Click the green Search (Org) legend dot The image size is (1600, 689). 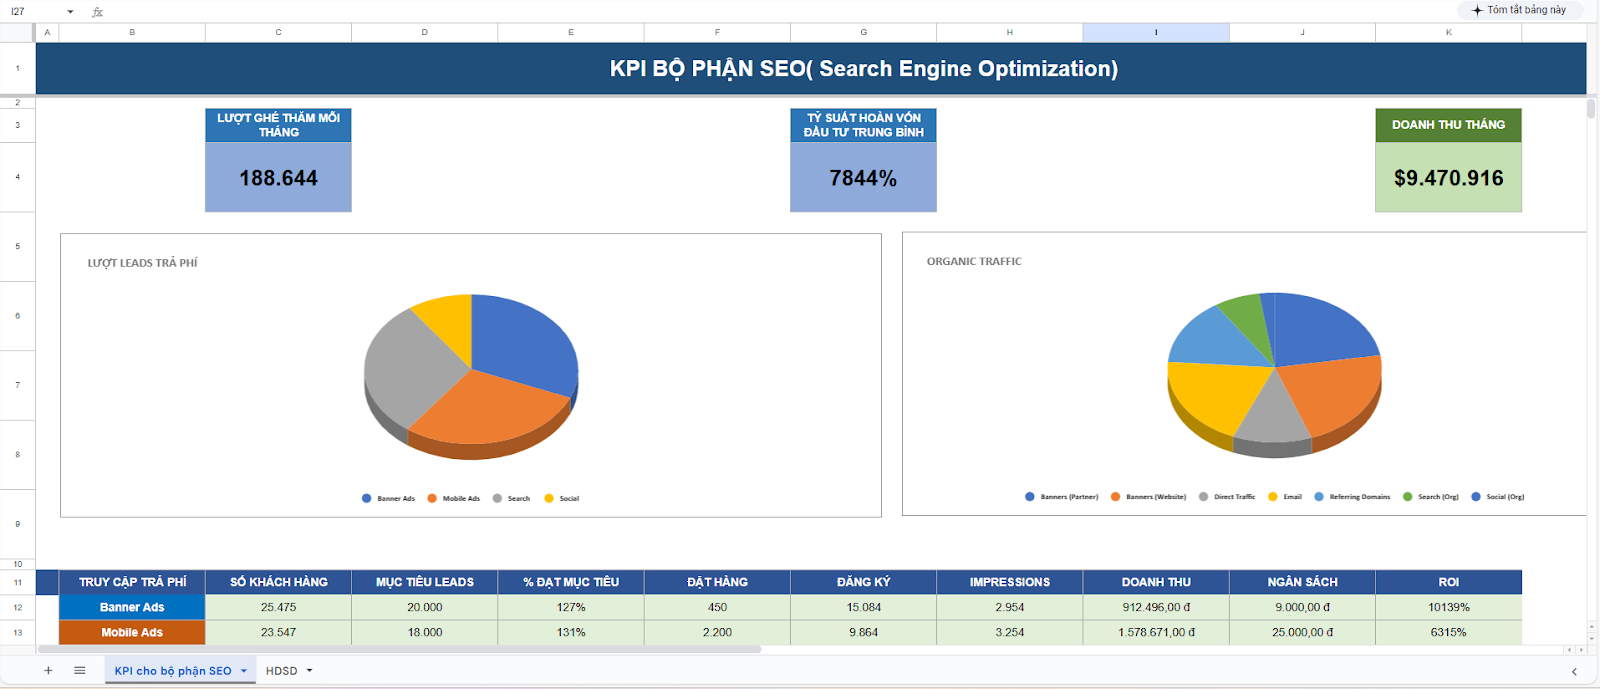point(1408,497)
